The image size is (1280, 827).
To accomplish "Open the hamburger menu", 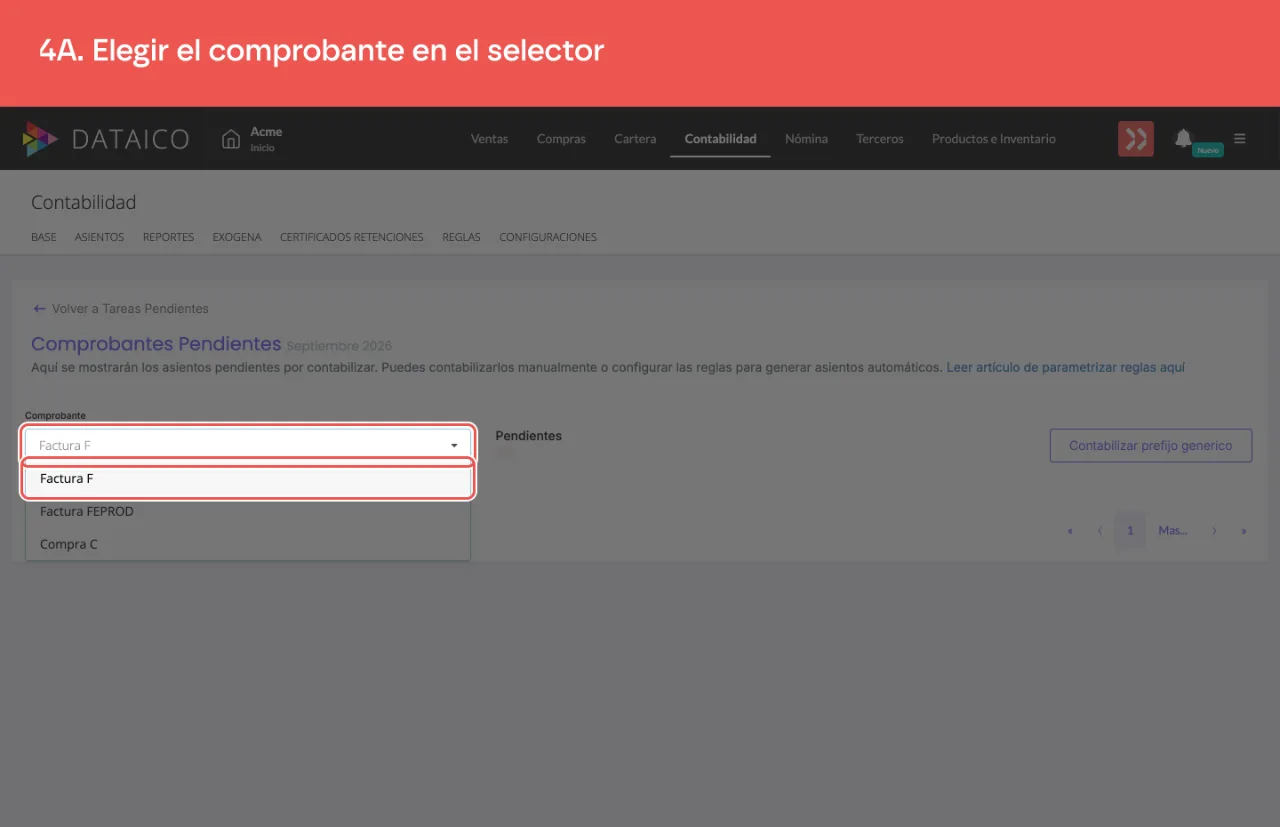I will pos(1240,139).
